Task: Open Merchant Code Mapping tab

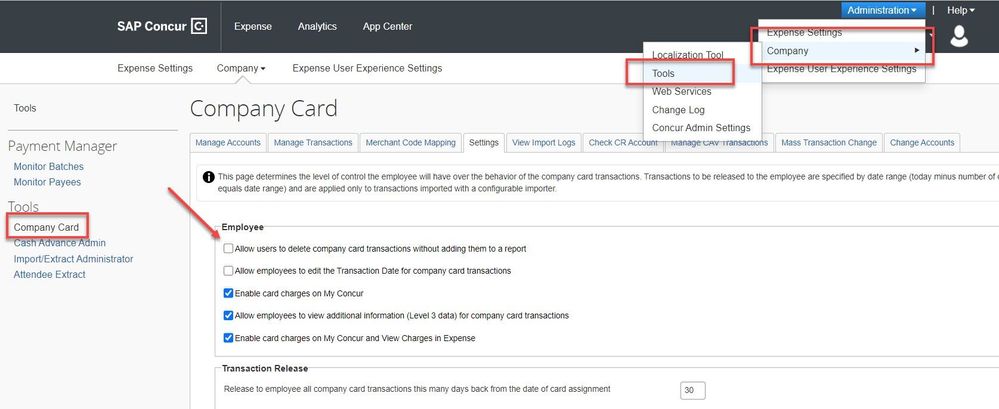Action: point(410,143)
